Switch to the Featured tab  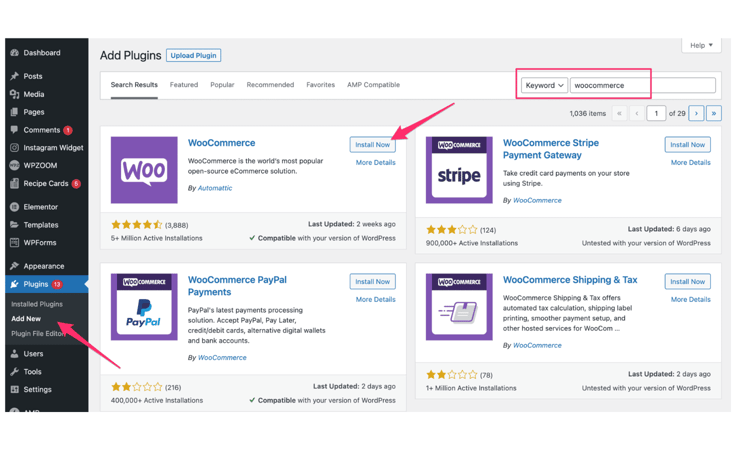[184, 85]
